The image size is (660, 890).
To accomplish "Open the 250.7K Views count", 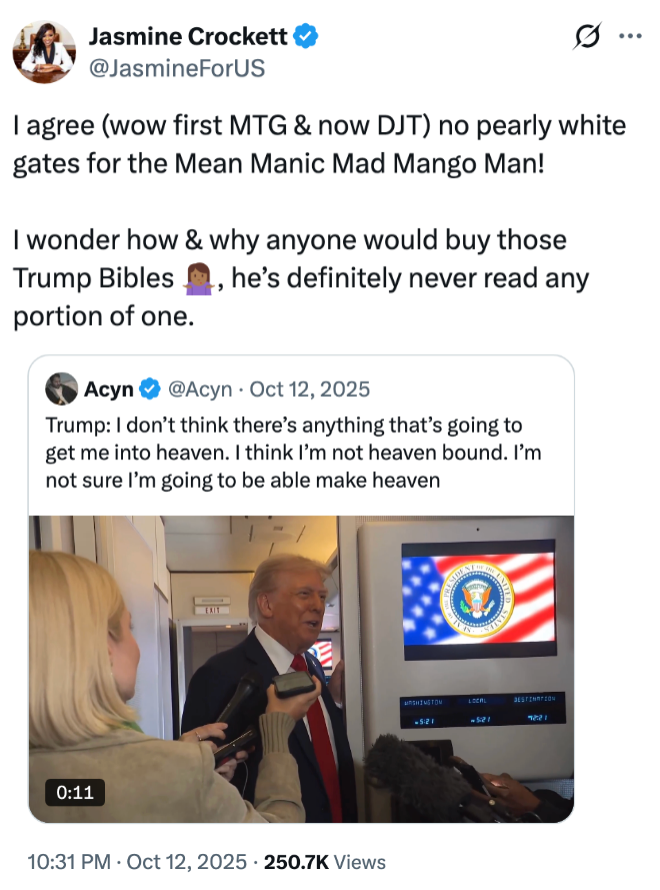I will pos(323,862).
